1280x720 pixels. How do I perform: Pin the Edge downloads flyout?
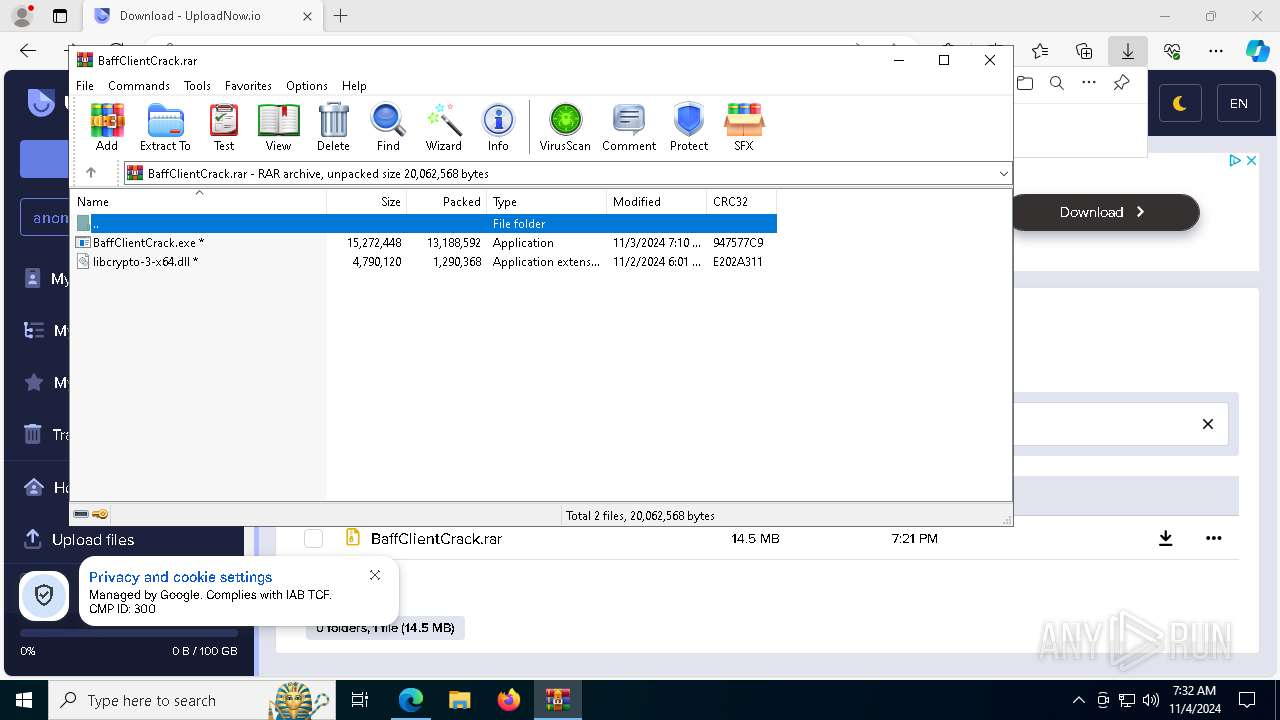[x=1121, y=83]
